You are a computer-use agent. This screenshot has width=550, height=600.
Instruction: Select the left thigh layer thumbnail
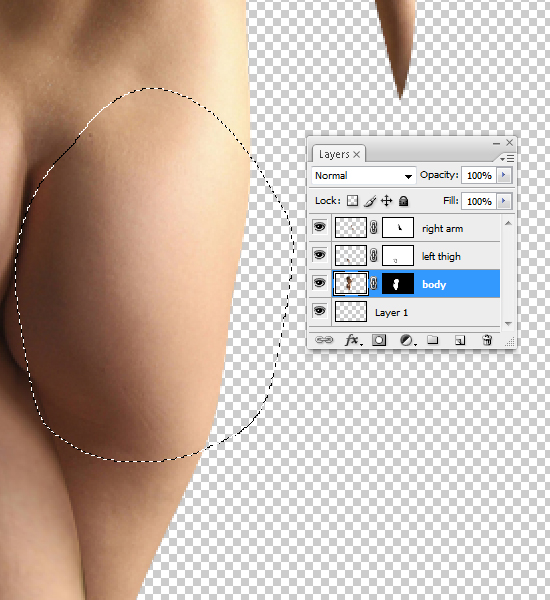tap(351, 256)
